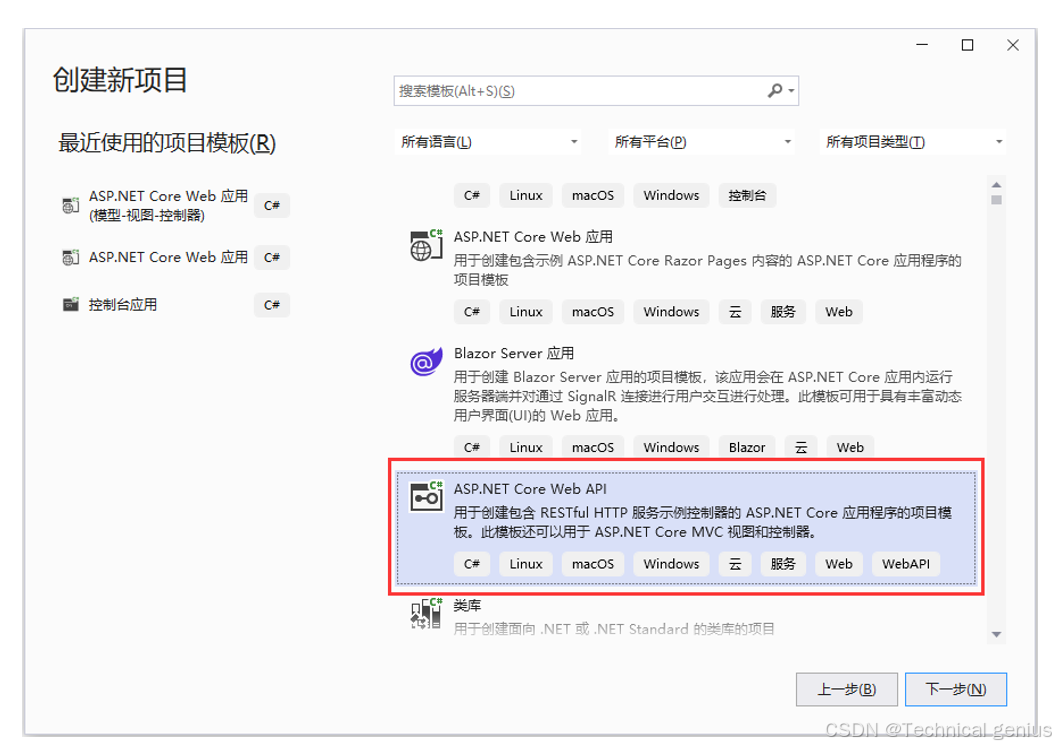Select the ASP.NET Core Web API title
This screenshot has width=1056, height=747.
coord(530,489)
